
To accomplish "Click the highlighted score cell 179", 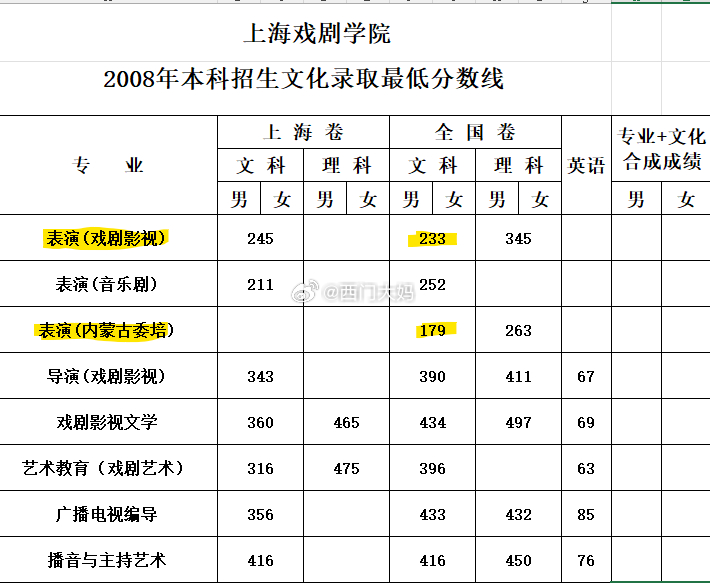I will point(432,330).
